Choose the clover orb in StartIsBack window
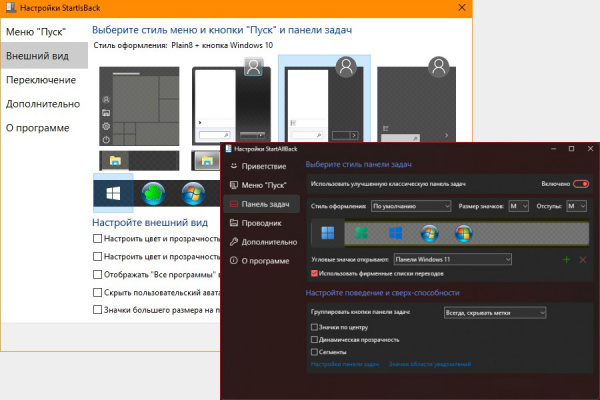Viewport: 600px width, 400px height. 153,193
